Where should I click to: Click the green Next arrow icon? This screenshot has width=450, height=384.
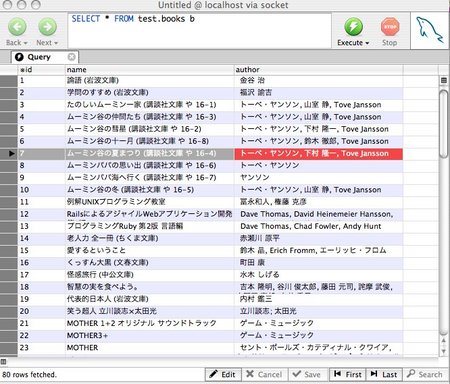point(47,27)
